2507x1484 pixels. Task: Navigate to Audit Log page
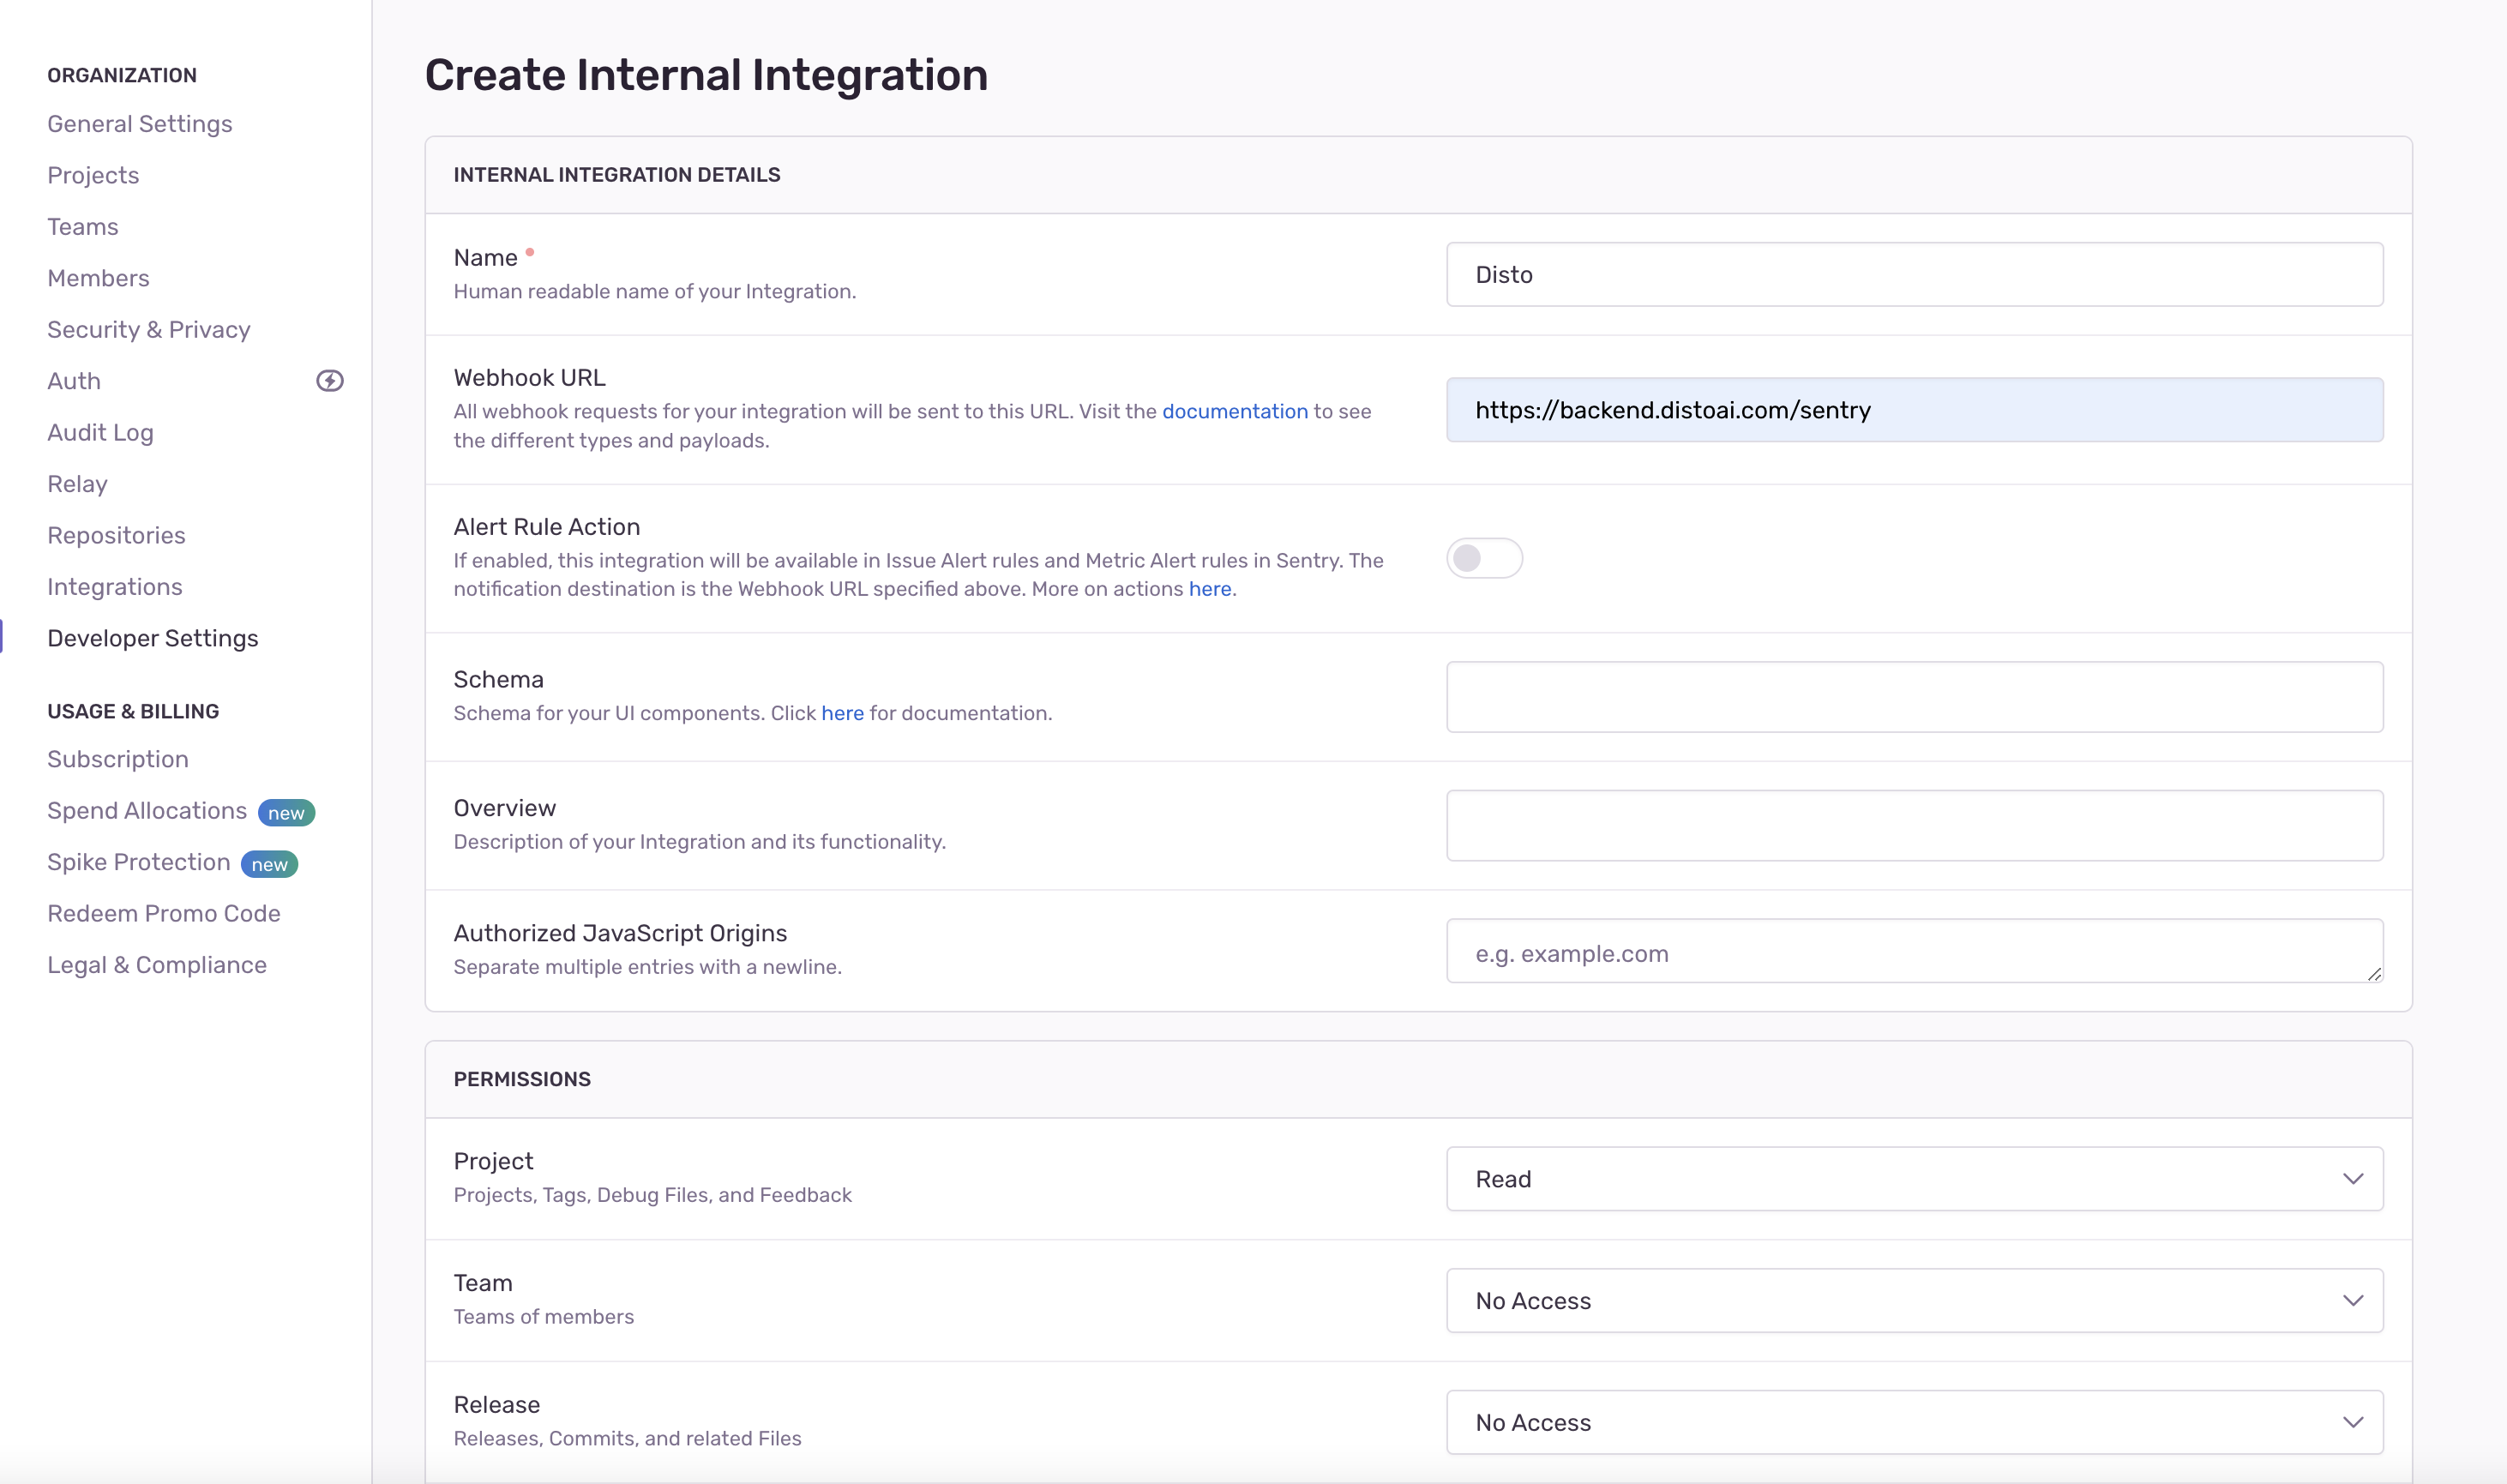[x=100, y=433]
